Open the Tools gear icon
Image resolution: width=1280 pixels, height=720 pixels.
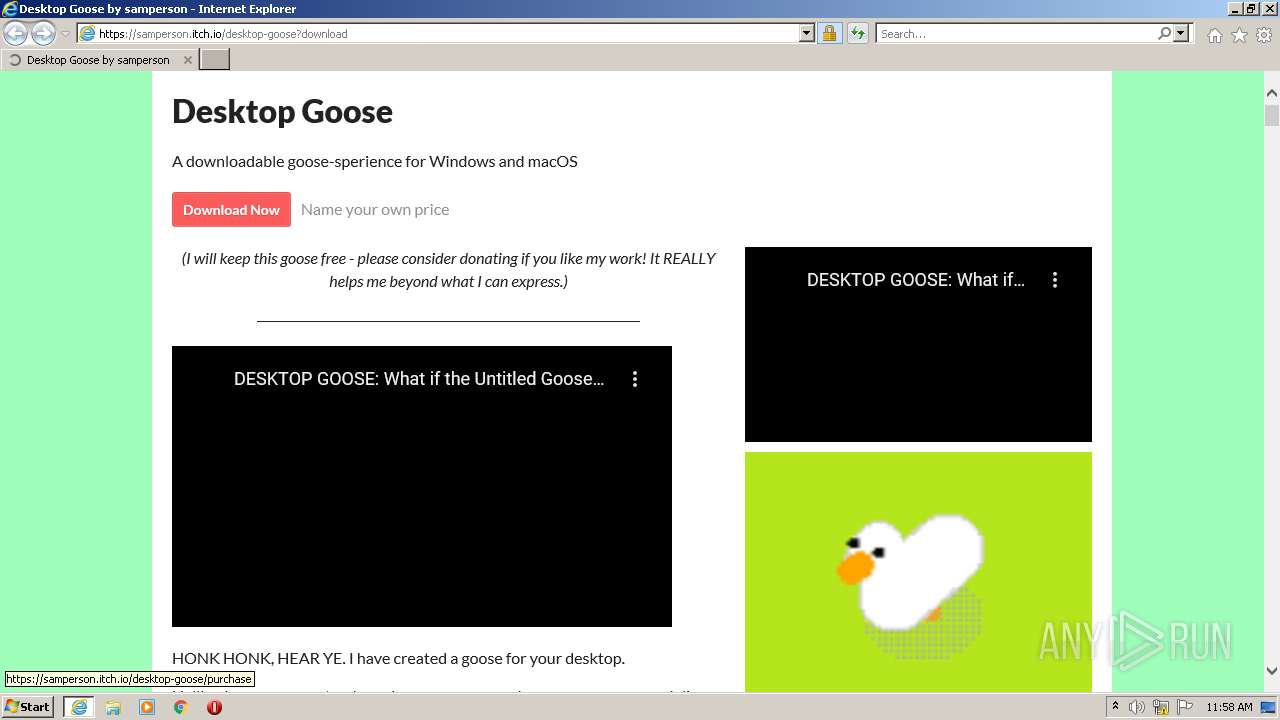[1264, 35]
